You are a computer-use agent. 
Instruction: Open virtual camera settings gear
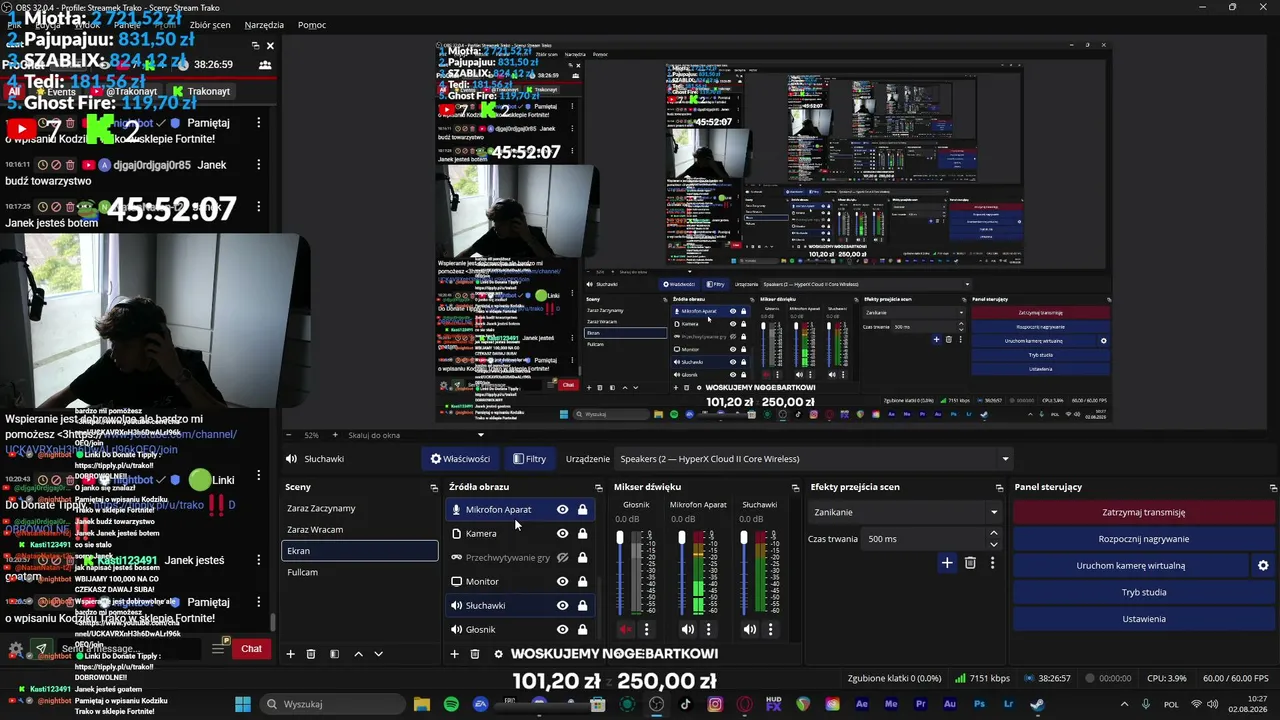pyautogui.click(x=1263, y=566)
